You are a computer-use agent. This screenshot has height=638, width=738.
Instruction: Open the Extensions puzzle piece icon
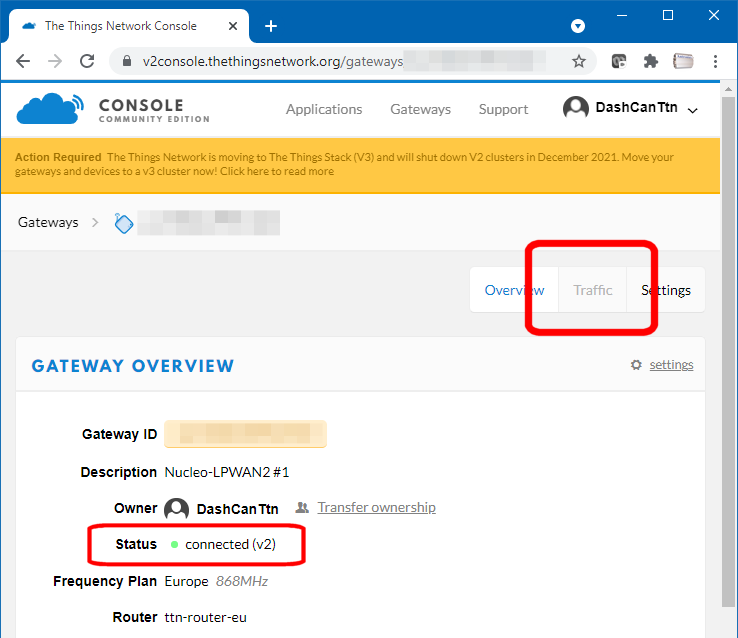click(x=650, y=61)
